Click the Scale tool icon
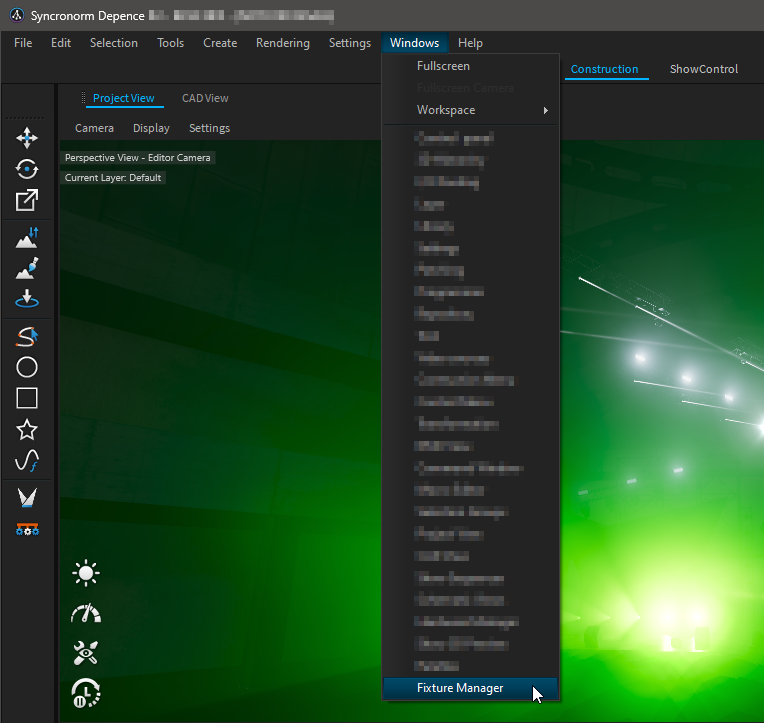764x723 pixels. coord(27,200)
